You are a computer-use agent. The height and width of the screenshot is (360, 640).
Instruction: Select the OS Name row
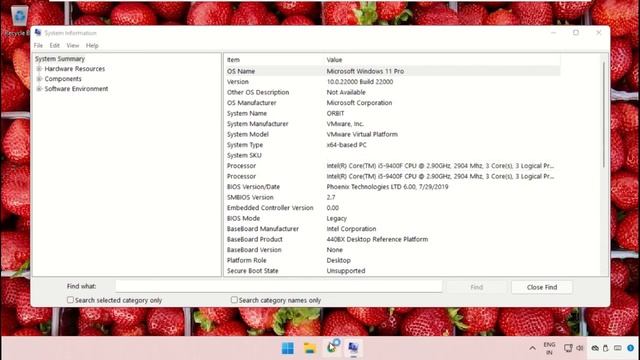pos(392,71)
